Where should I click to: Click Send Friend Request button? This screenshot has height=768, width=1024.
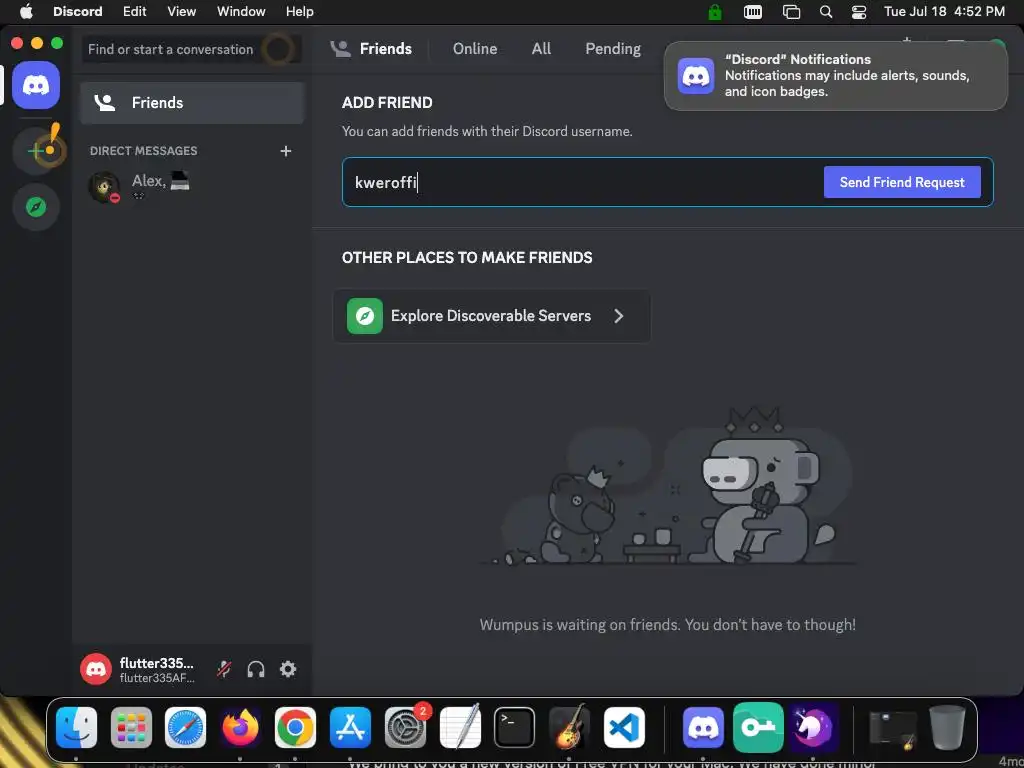(902, 182)
